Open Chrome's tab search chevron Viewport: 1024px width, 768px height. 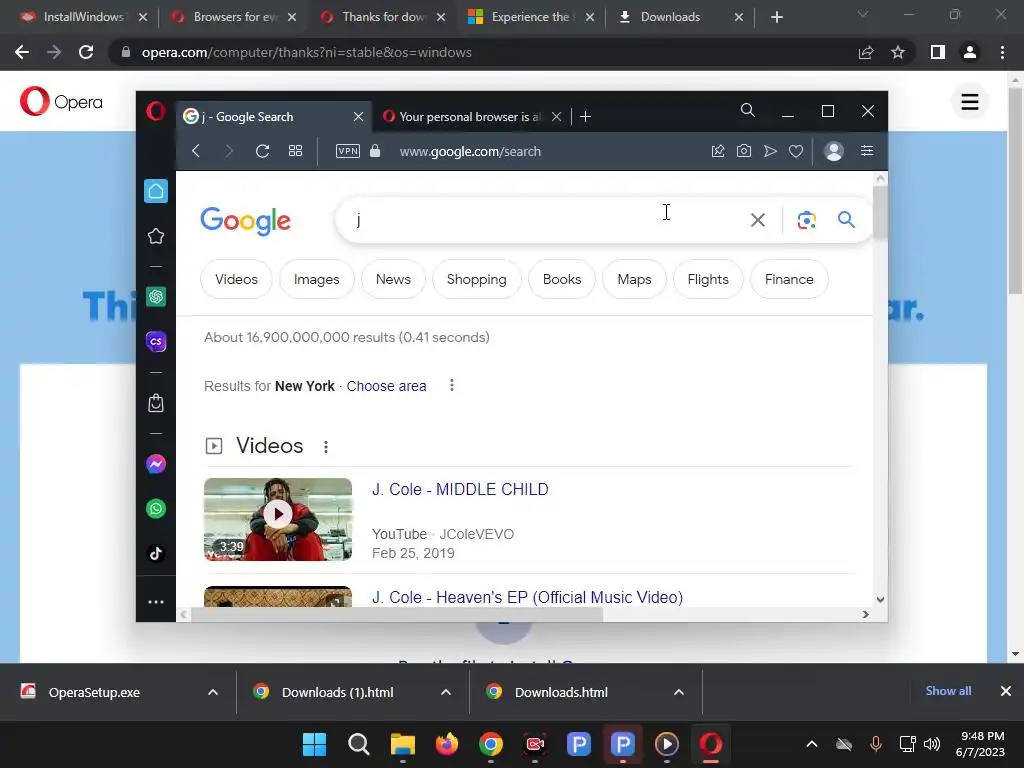[x=863, y=14]
